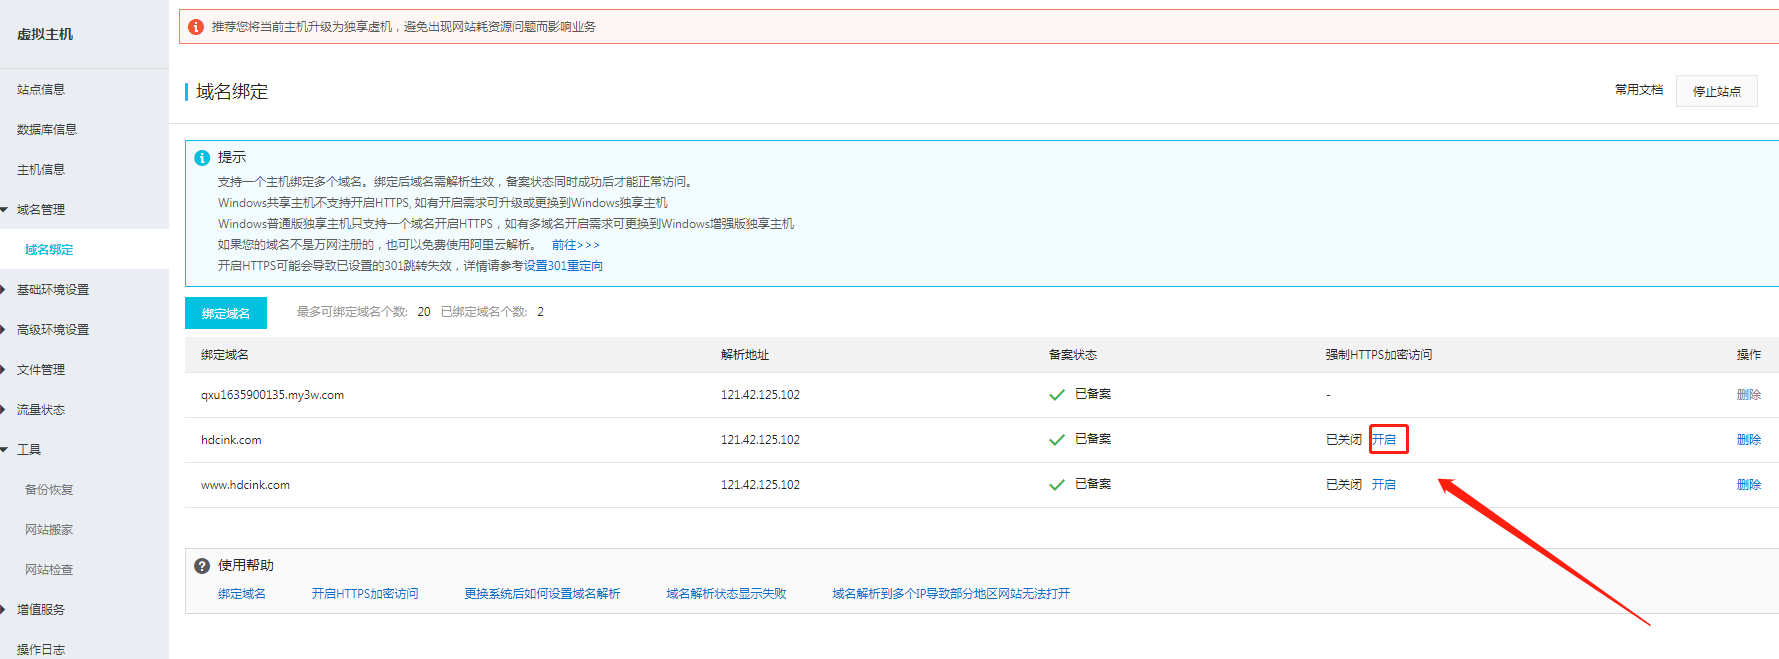Expand the 高级环境设置 sidebar section
The width and height of the screenshot is (1779, 659).
click(4, 330)
